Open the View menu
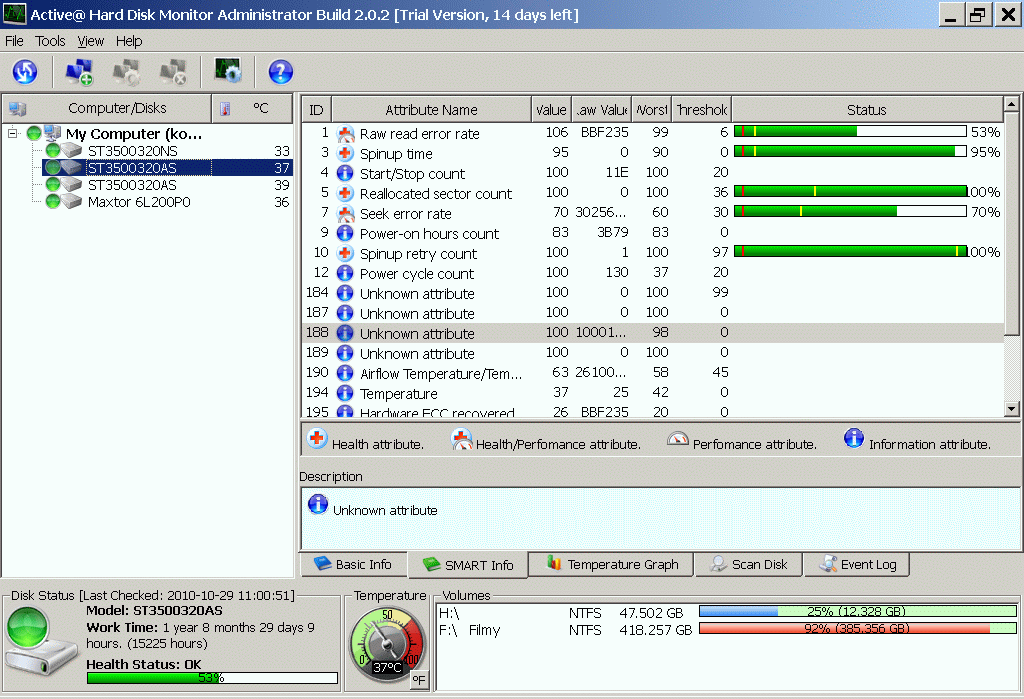The image size is (1024, 699). [90, 41]
